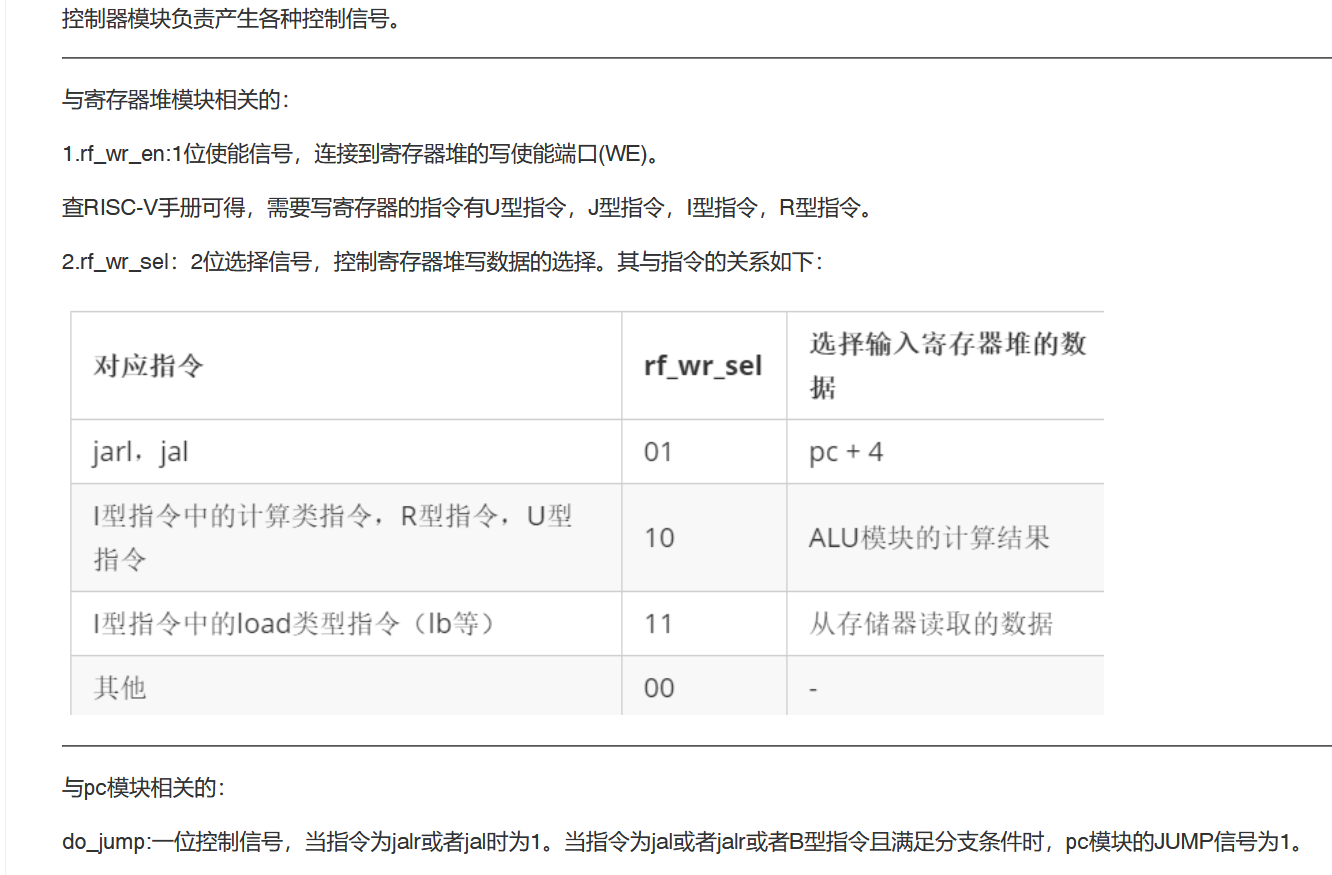Select the '其他' row label cell
1332x875 pixels.
pyautogui.click(x=120, y=688)
